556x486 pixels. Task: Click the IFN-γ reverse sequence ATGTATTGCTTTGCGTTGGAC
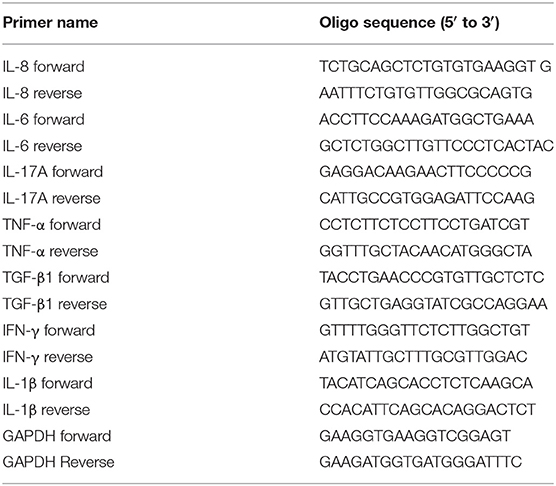click(423, 357)
